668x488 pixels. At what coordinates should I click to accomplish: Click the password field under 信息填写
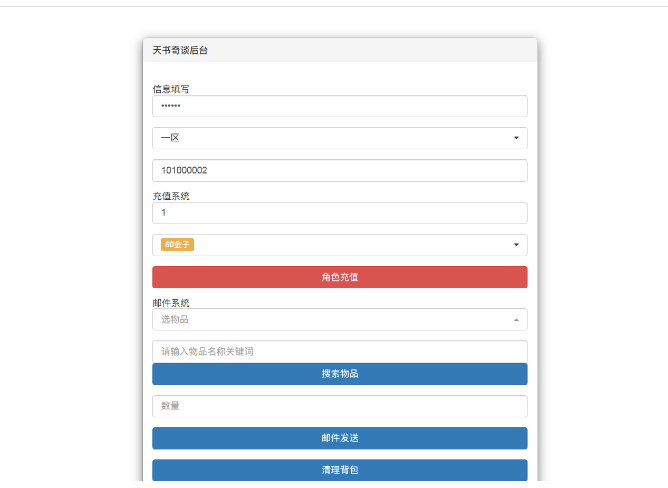click(x=339, y=106)
